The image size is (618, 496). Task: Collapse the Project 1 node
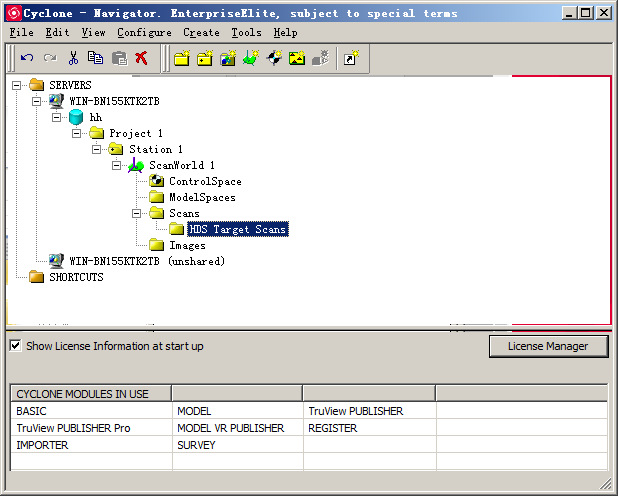pos(77,133)
